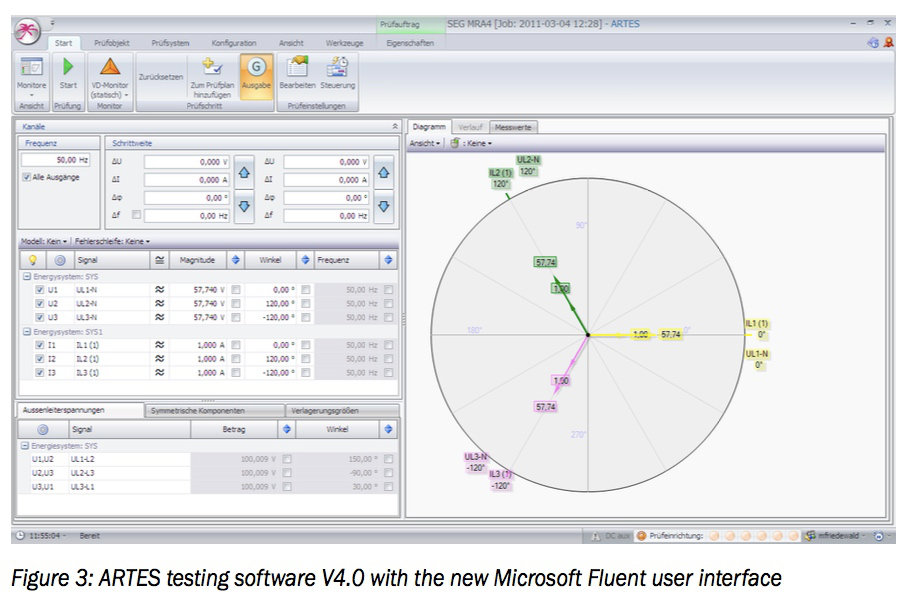Switch to the Messwerte tab
907x598 pixels.
(513, 127)
